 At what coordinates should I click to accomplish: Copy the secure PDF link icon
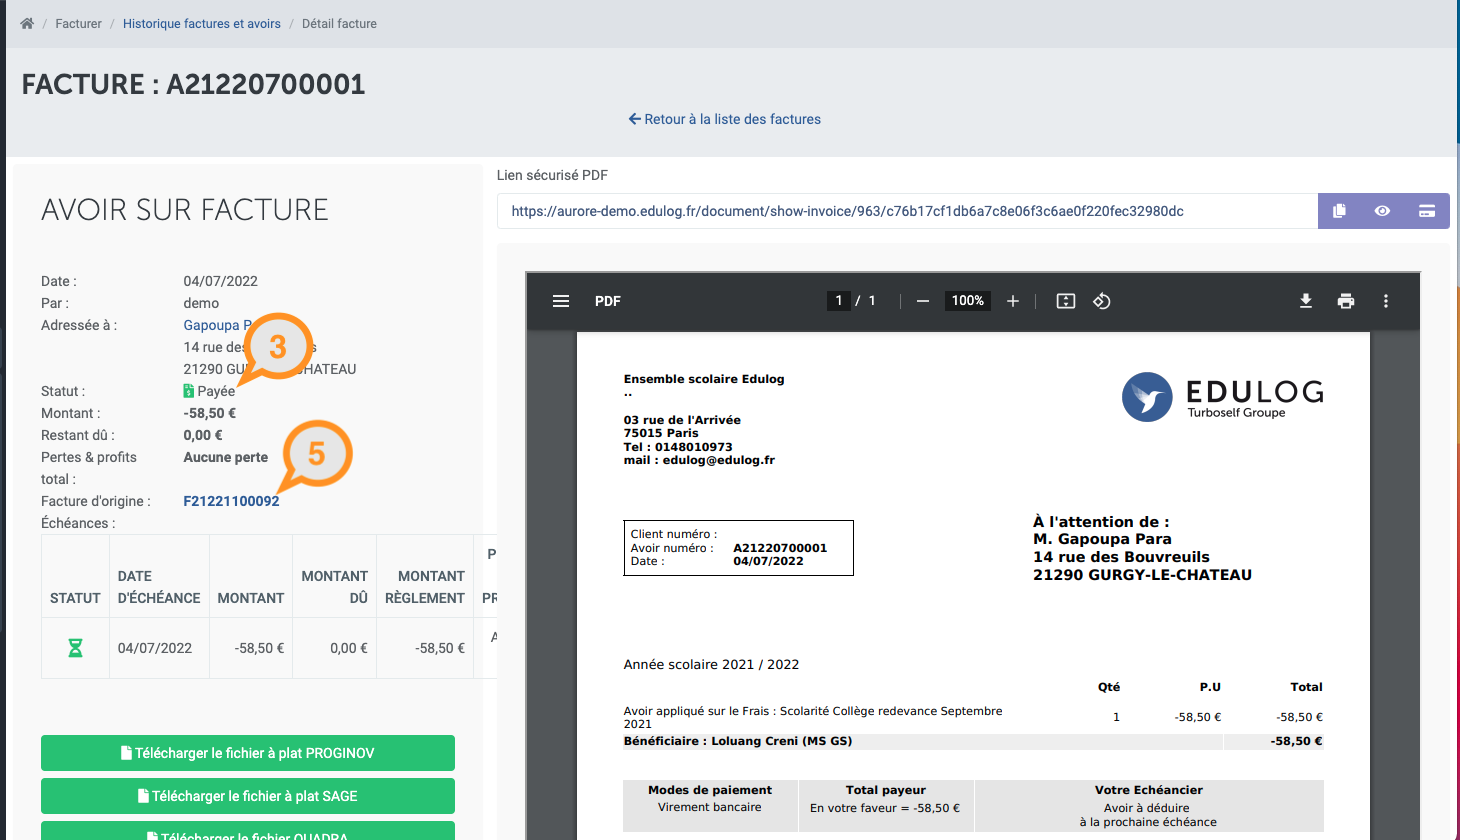(1339, 211)
